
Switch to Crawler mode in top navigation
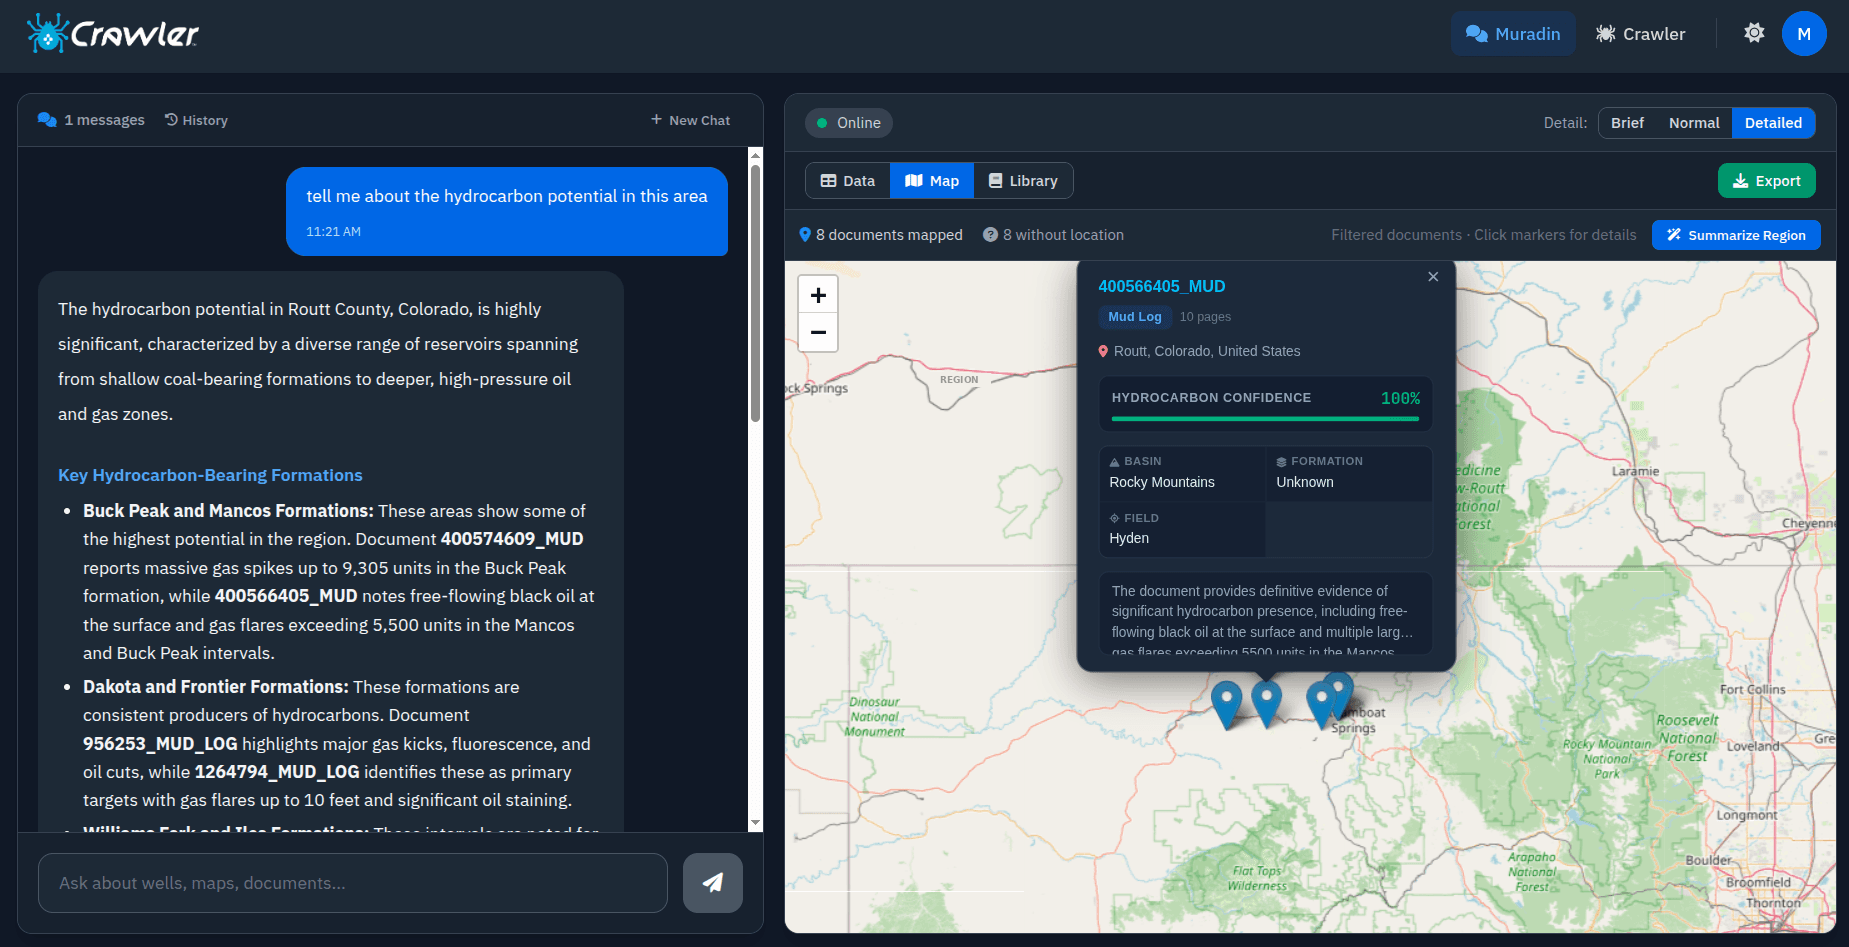(1640, 33)
